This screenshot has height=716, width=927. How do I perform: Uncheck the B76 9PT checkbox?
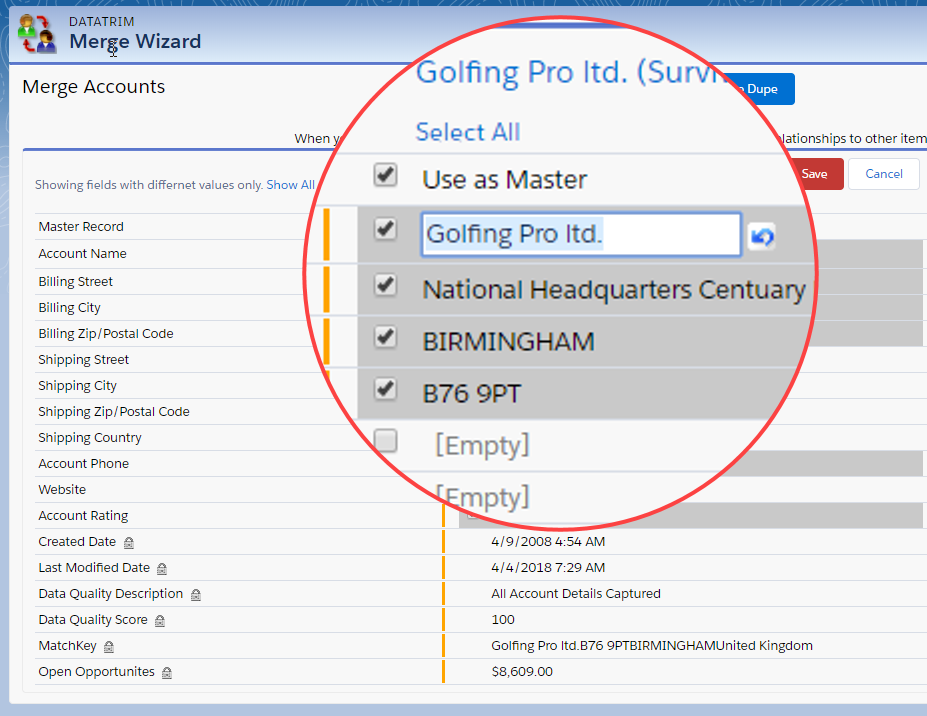click(x=385, y=389)
